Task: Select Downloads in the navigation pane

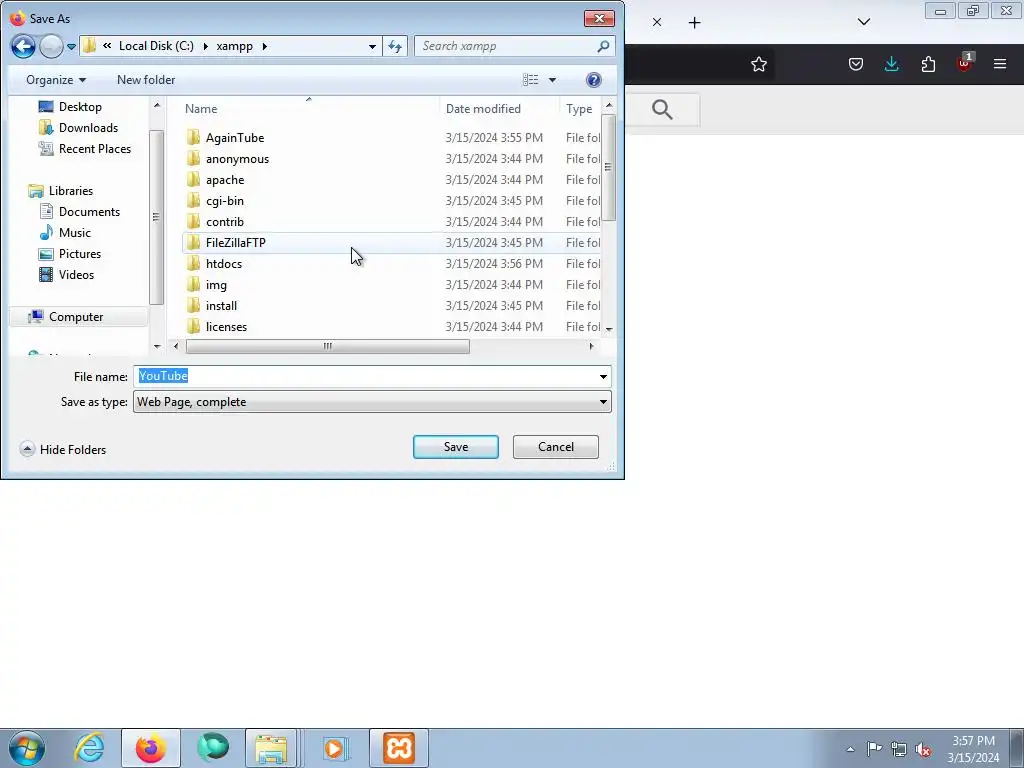Action: click(x=78, y=127)
